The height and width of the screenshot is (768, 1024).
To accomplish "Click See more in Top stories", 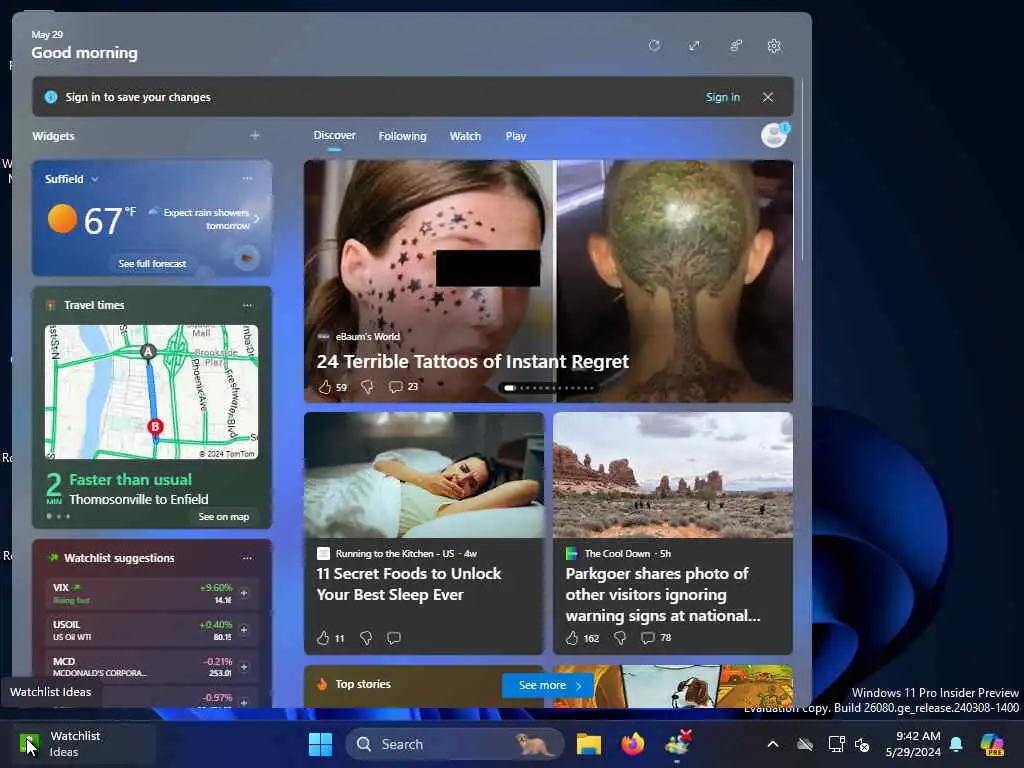I will pyautogui.click(x=547, y=685).
